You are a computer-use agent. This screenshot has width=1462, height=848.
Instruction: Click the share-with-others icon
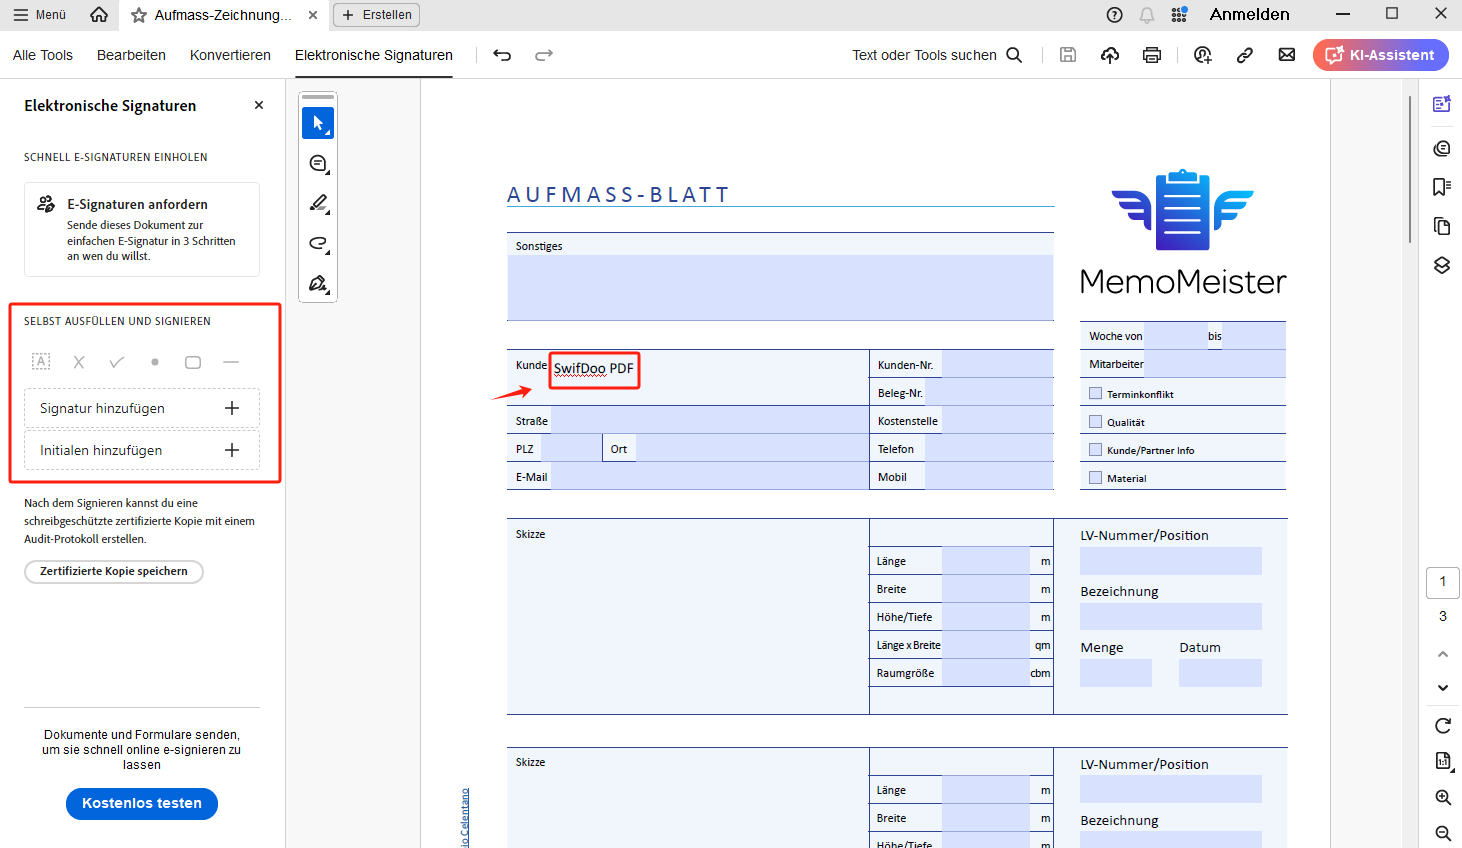click(x=1203, y=55)
